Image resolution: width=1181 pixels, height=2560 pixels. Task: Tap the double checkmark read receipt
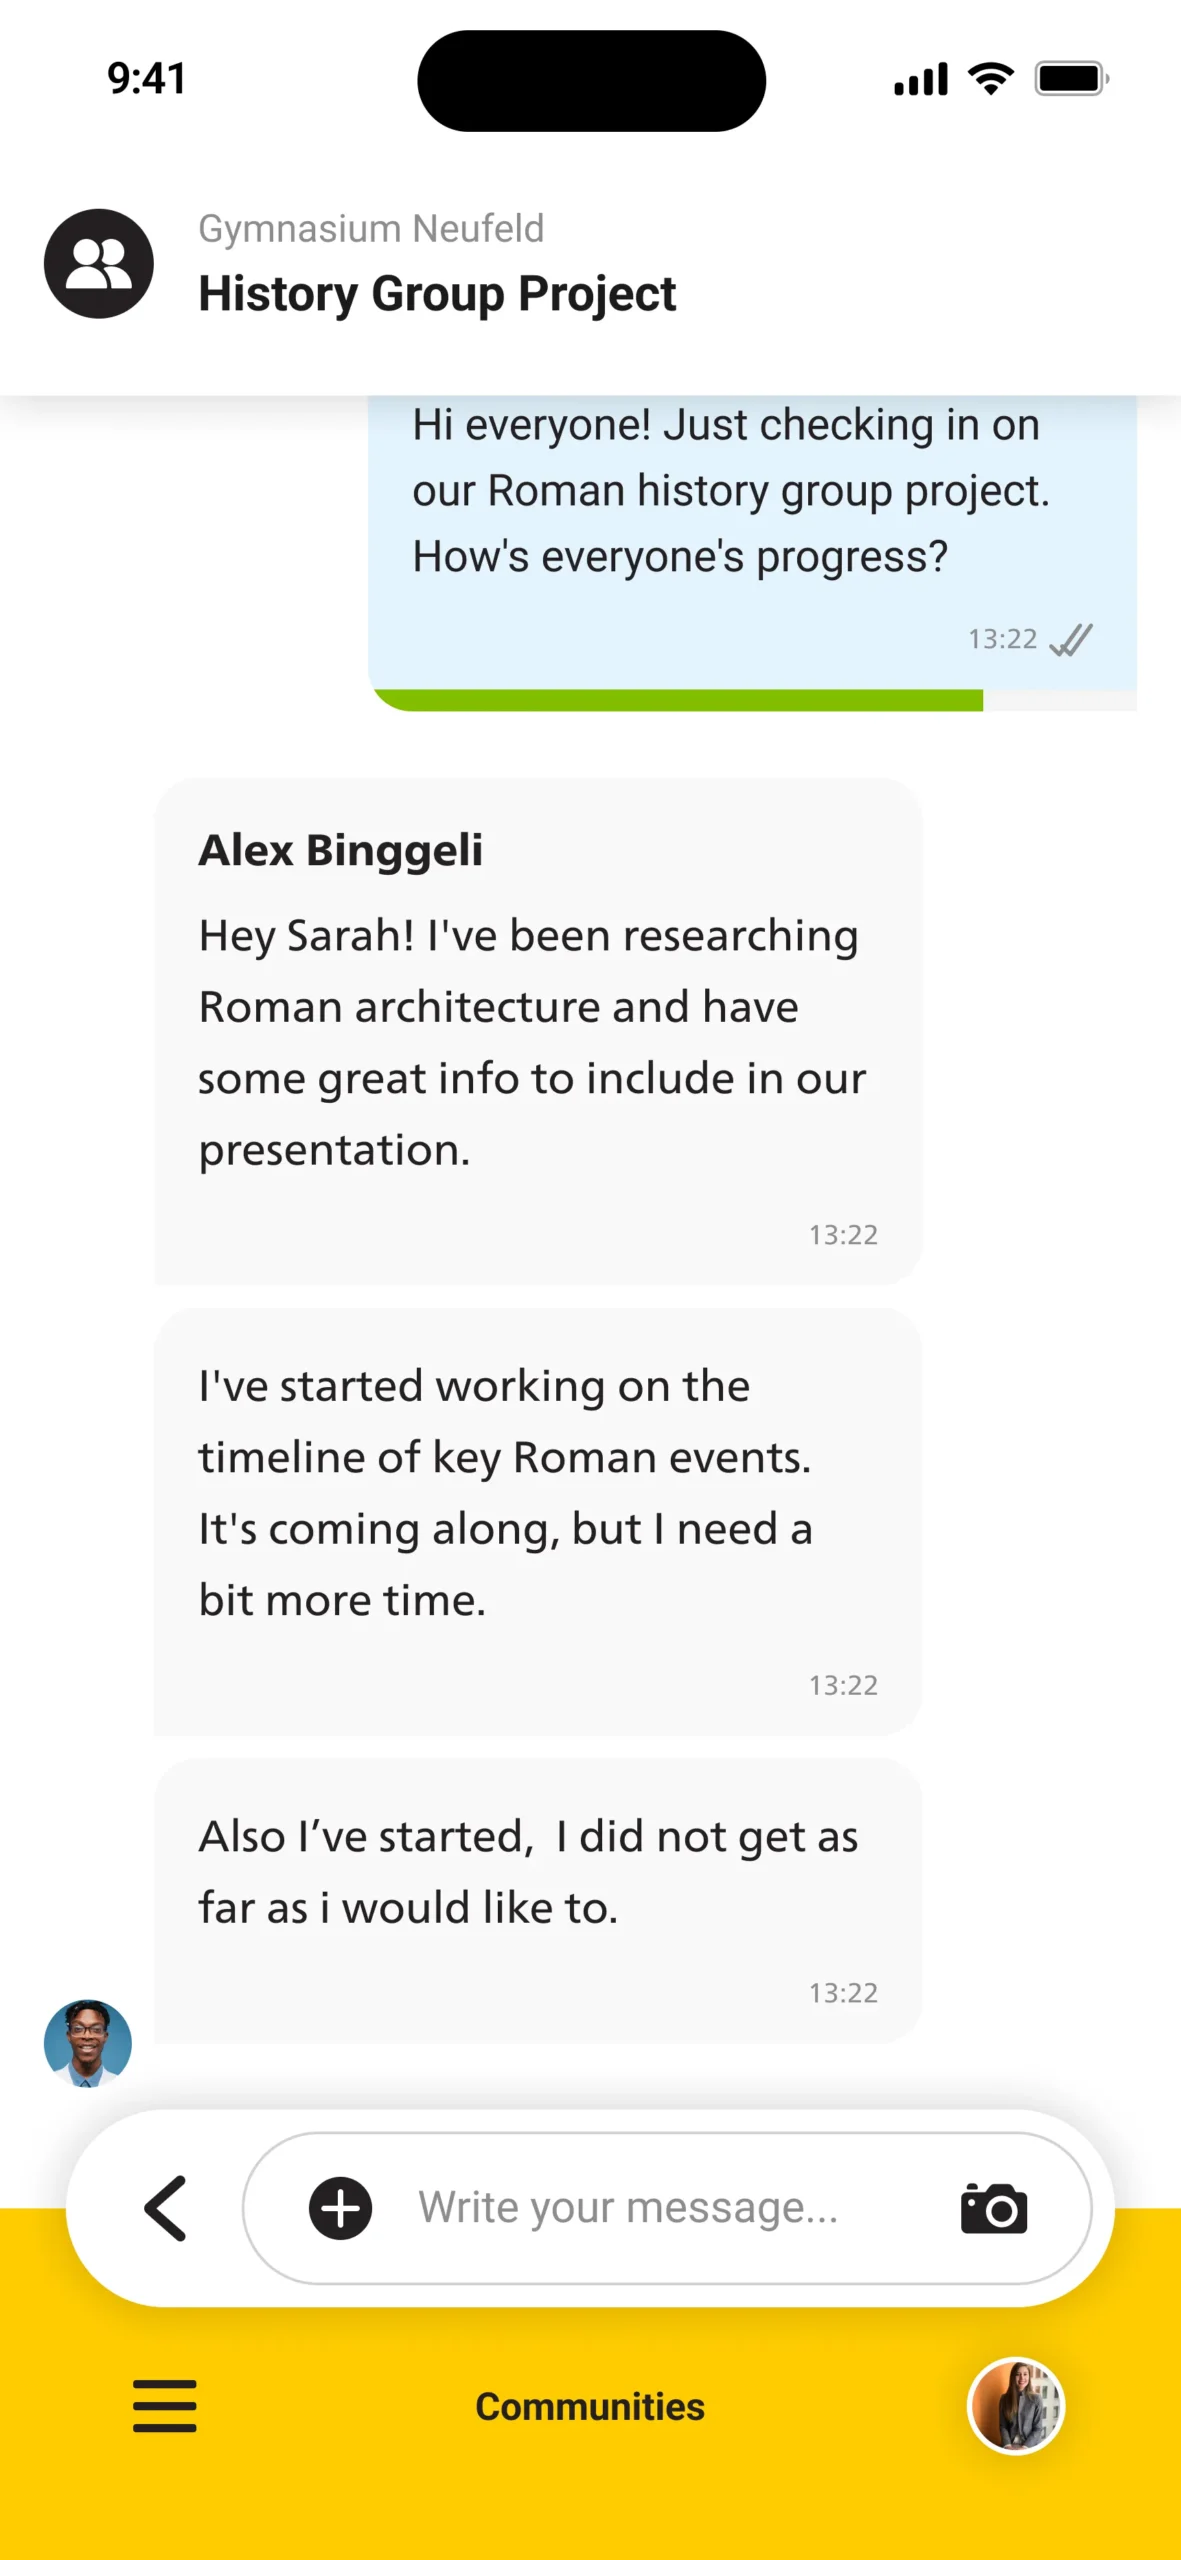[x=1071, y=640]
